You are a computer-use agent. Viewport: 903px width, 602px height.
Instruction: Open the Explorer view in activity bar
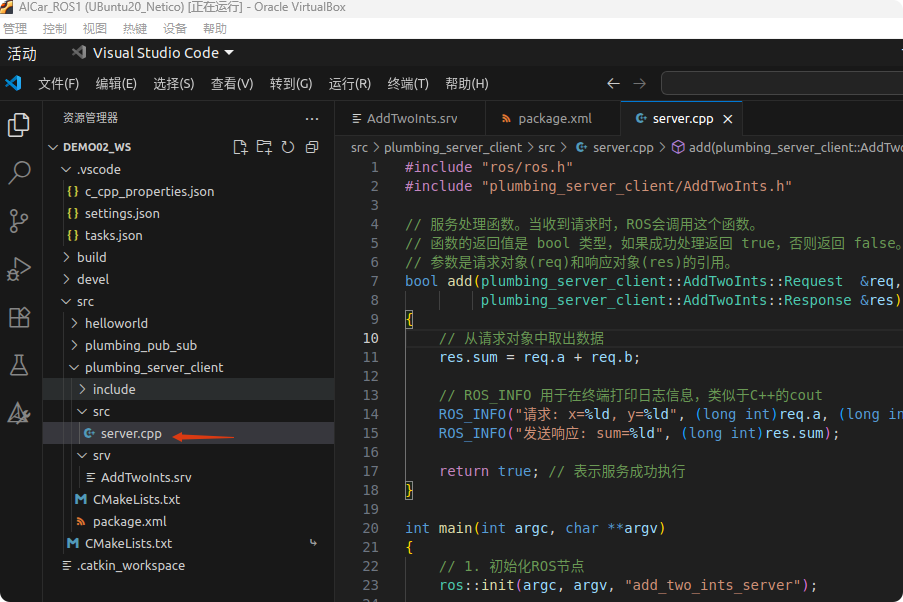pyautogui.click(x=19, y=125)
